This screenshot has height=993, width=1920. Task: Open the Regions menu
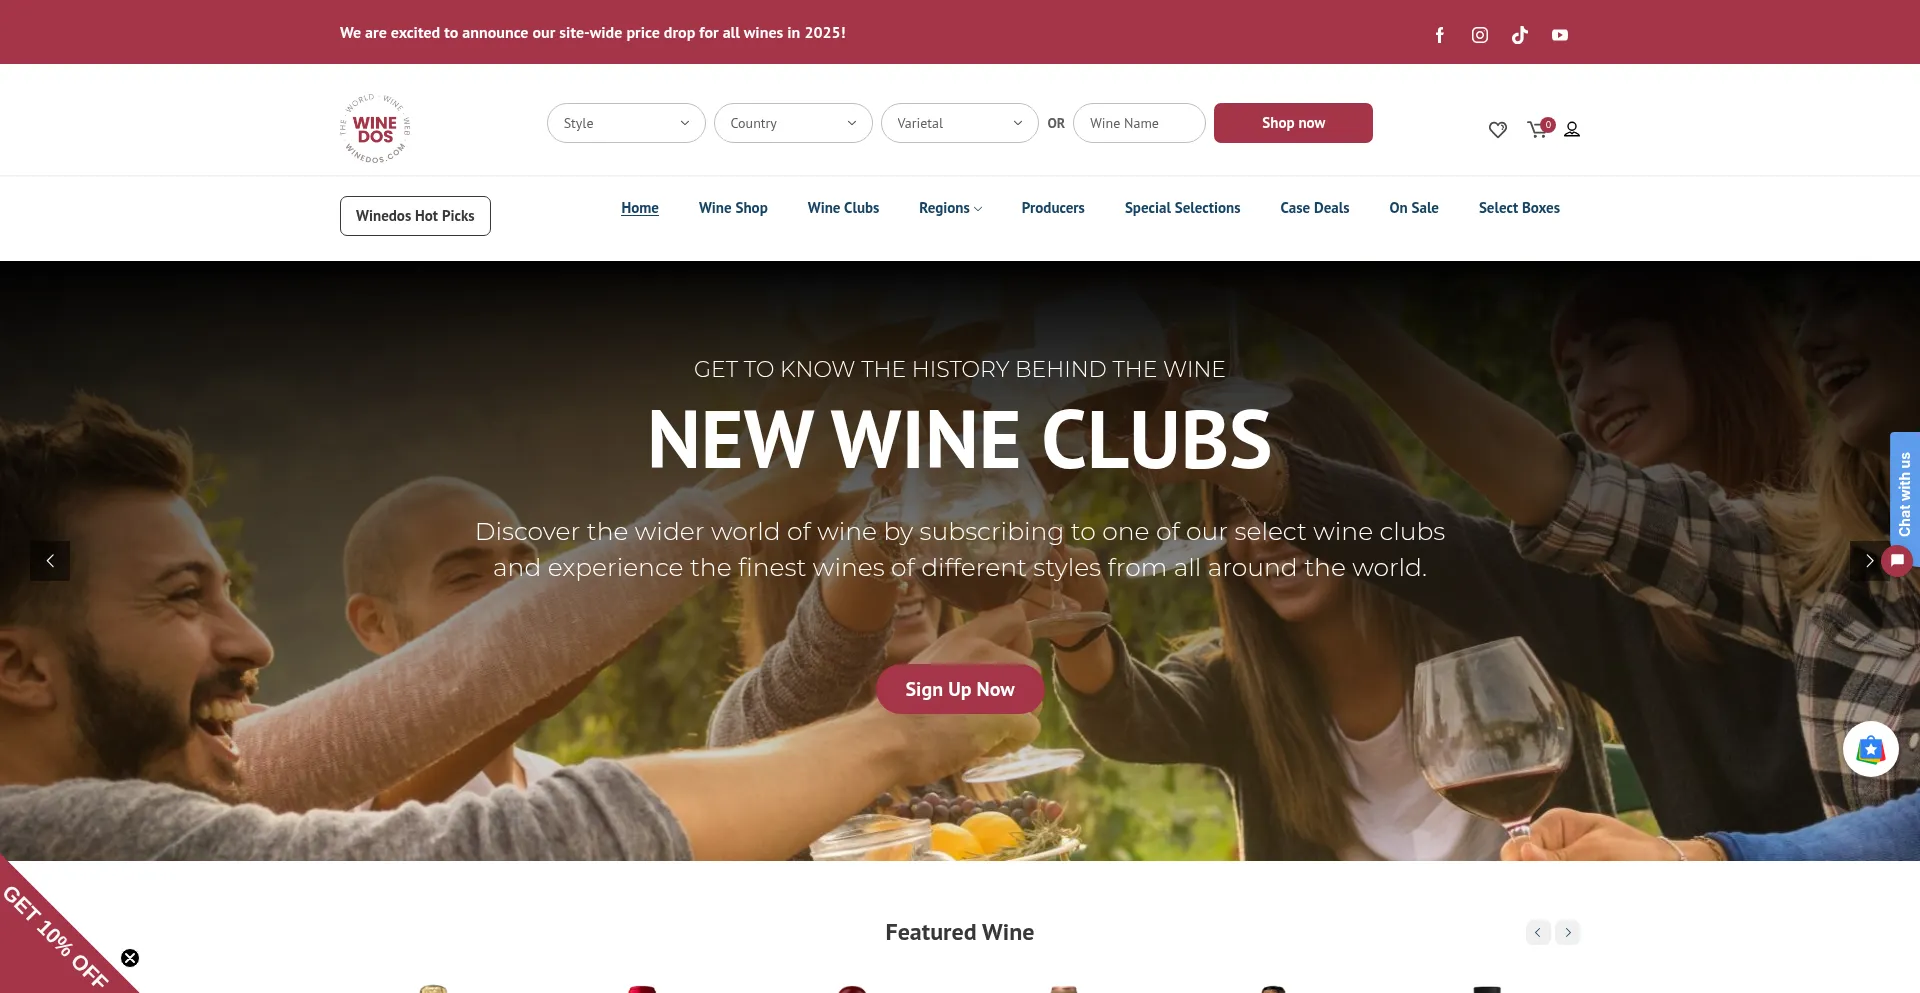click(950, 208)
